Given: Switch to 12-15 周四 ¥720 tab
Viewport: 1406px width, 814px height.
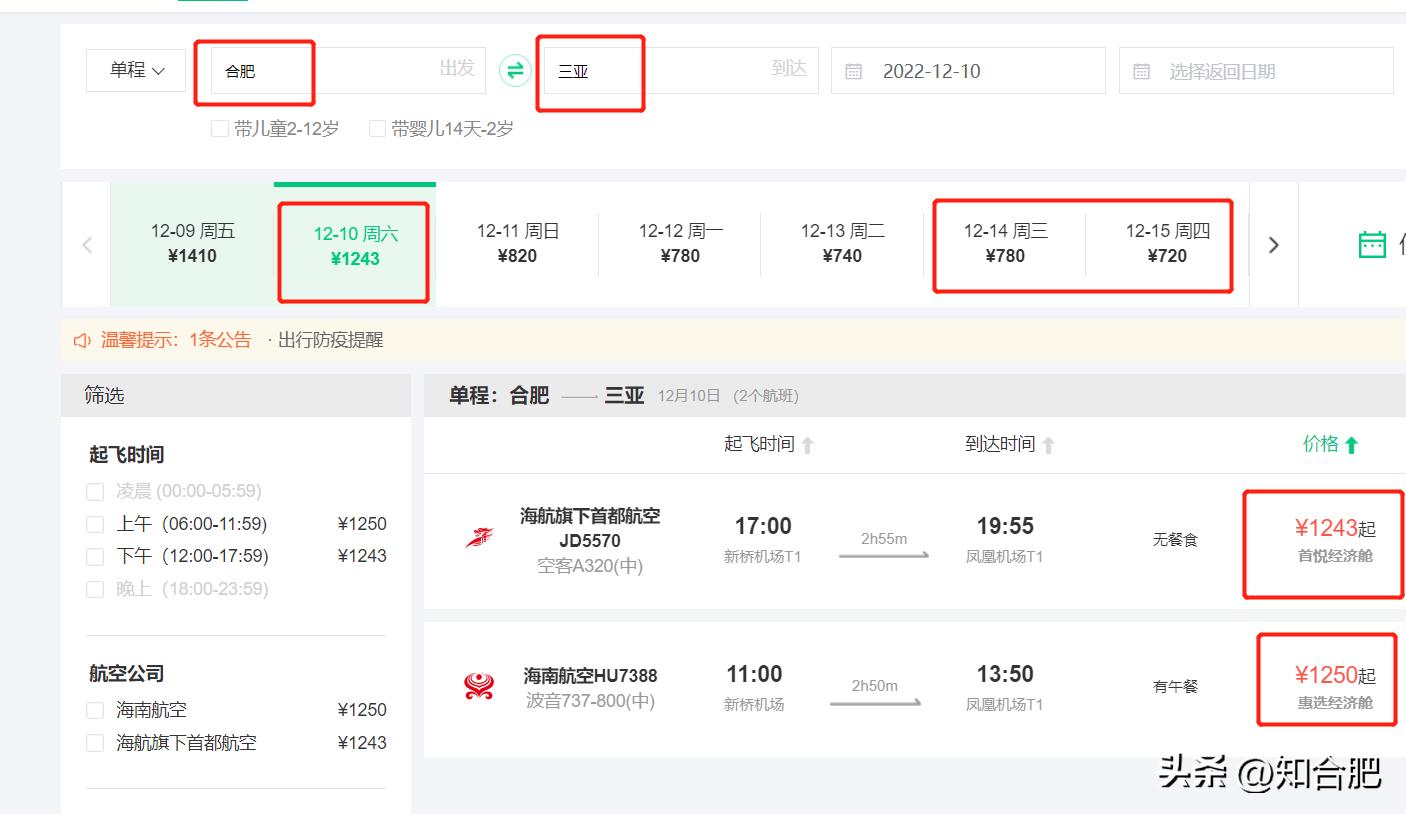Looking at the screenshot, I should pos(1167,243).
